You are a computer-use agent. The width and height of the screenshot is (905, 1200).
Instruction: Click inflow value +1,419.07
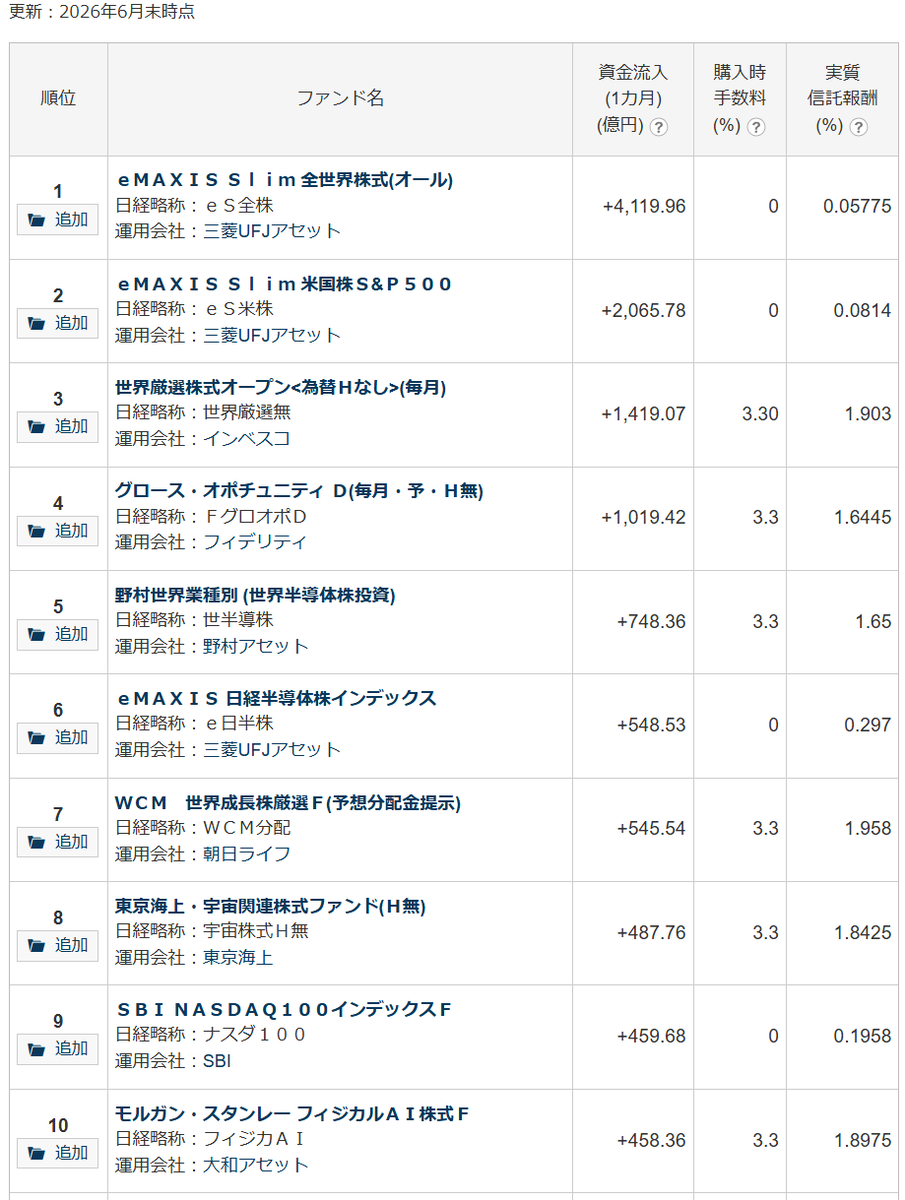tap(644, 414)
